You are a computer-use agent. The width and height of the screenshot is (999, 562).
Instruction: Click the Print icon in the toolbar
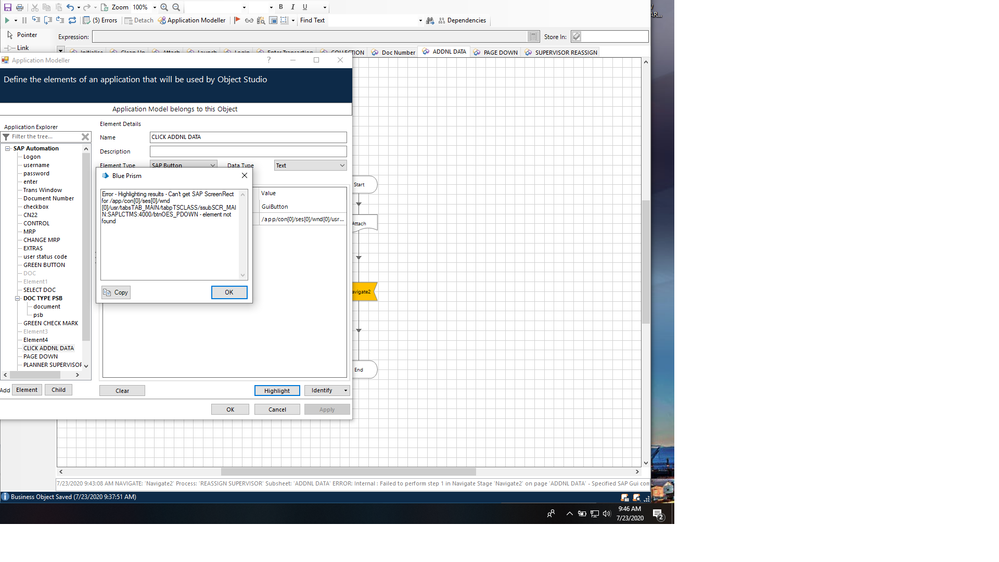pyautogui.click(x=20, y=7)
